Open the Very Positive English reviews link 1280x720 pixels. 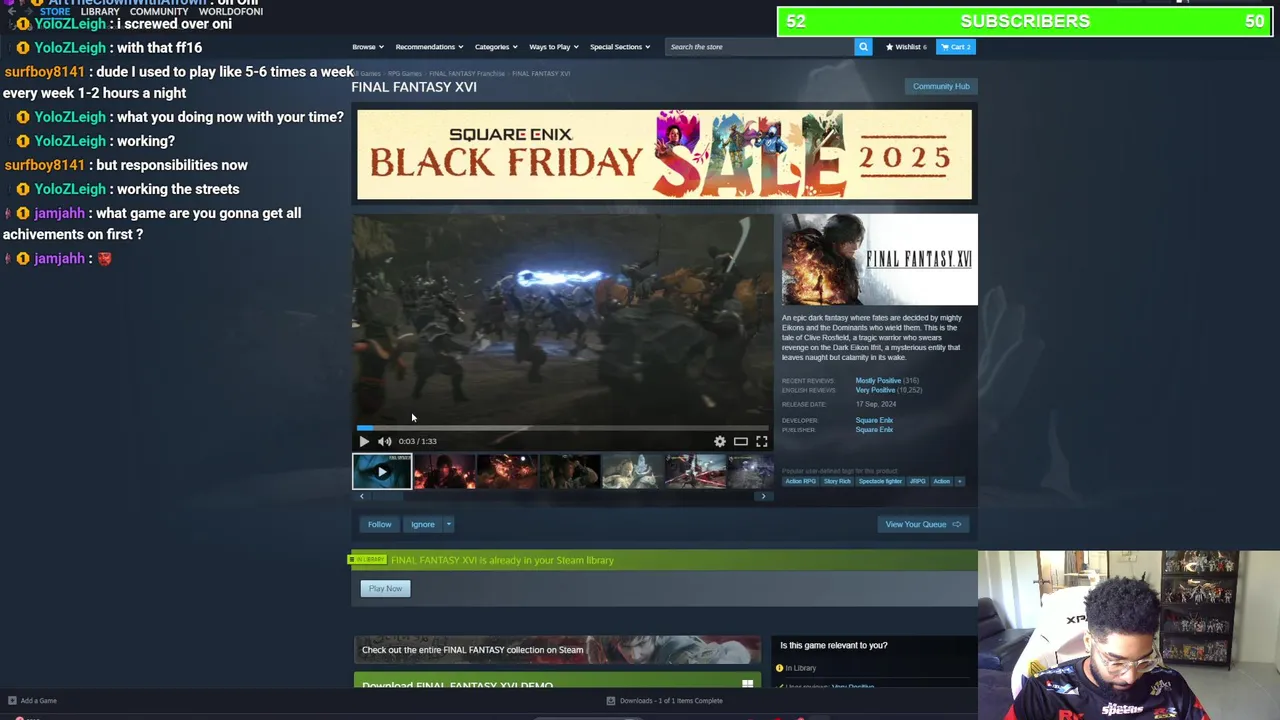(875, 390)
